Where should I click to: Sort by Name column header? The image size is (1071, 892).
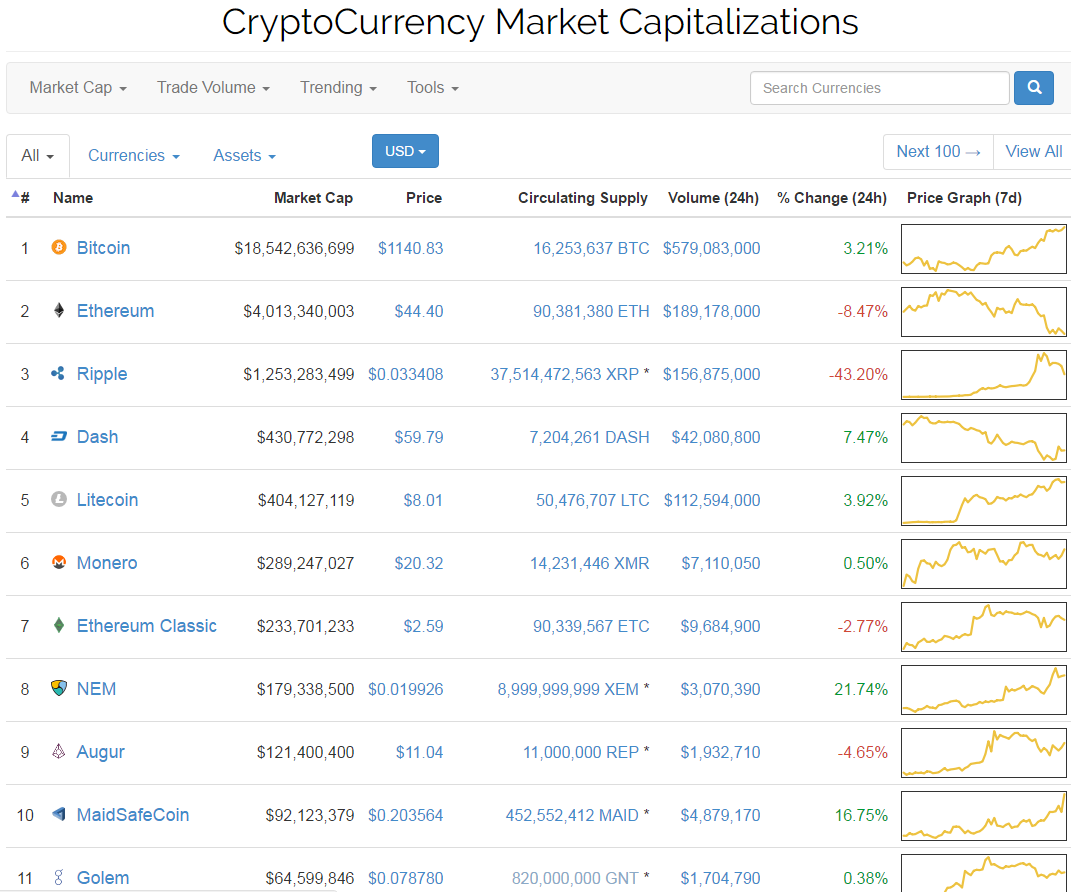click(73, 198)
